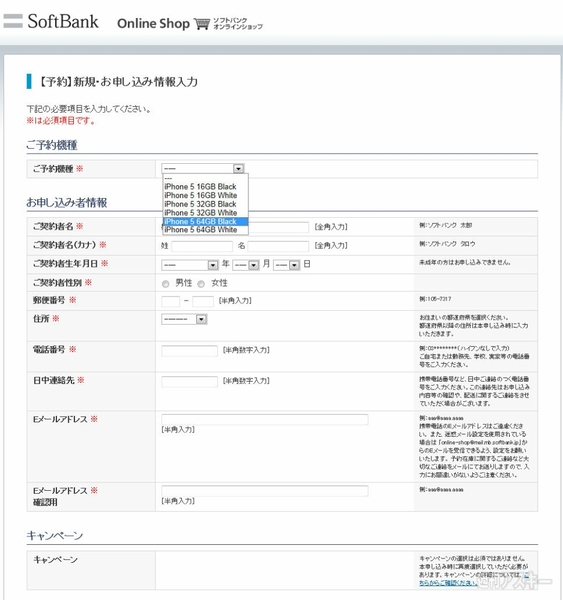Open the ご予約機種 model dropdown arrow
The image size is (563, 600).
pos(238,168)
